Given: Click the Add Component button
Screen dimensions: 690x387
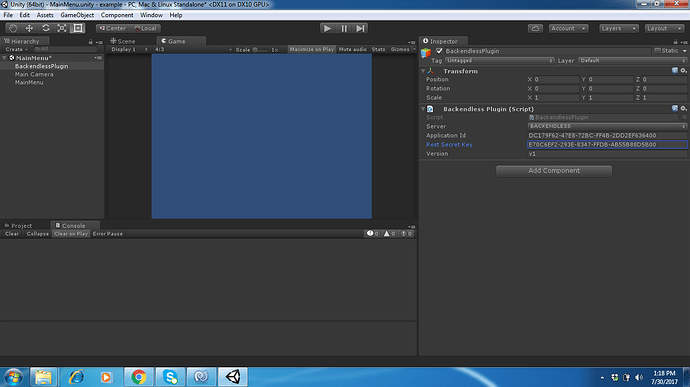Looking at the screenshot, I should (x=554, y=171).
